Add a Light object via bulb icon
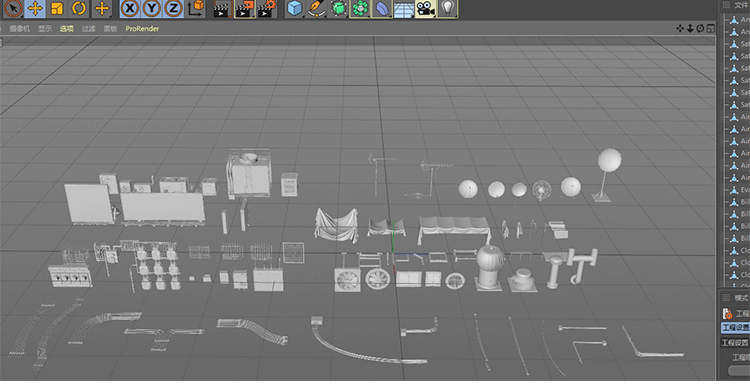 pyautogui.click(x=447, y=9)
